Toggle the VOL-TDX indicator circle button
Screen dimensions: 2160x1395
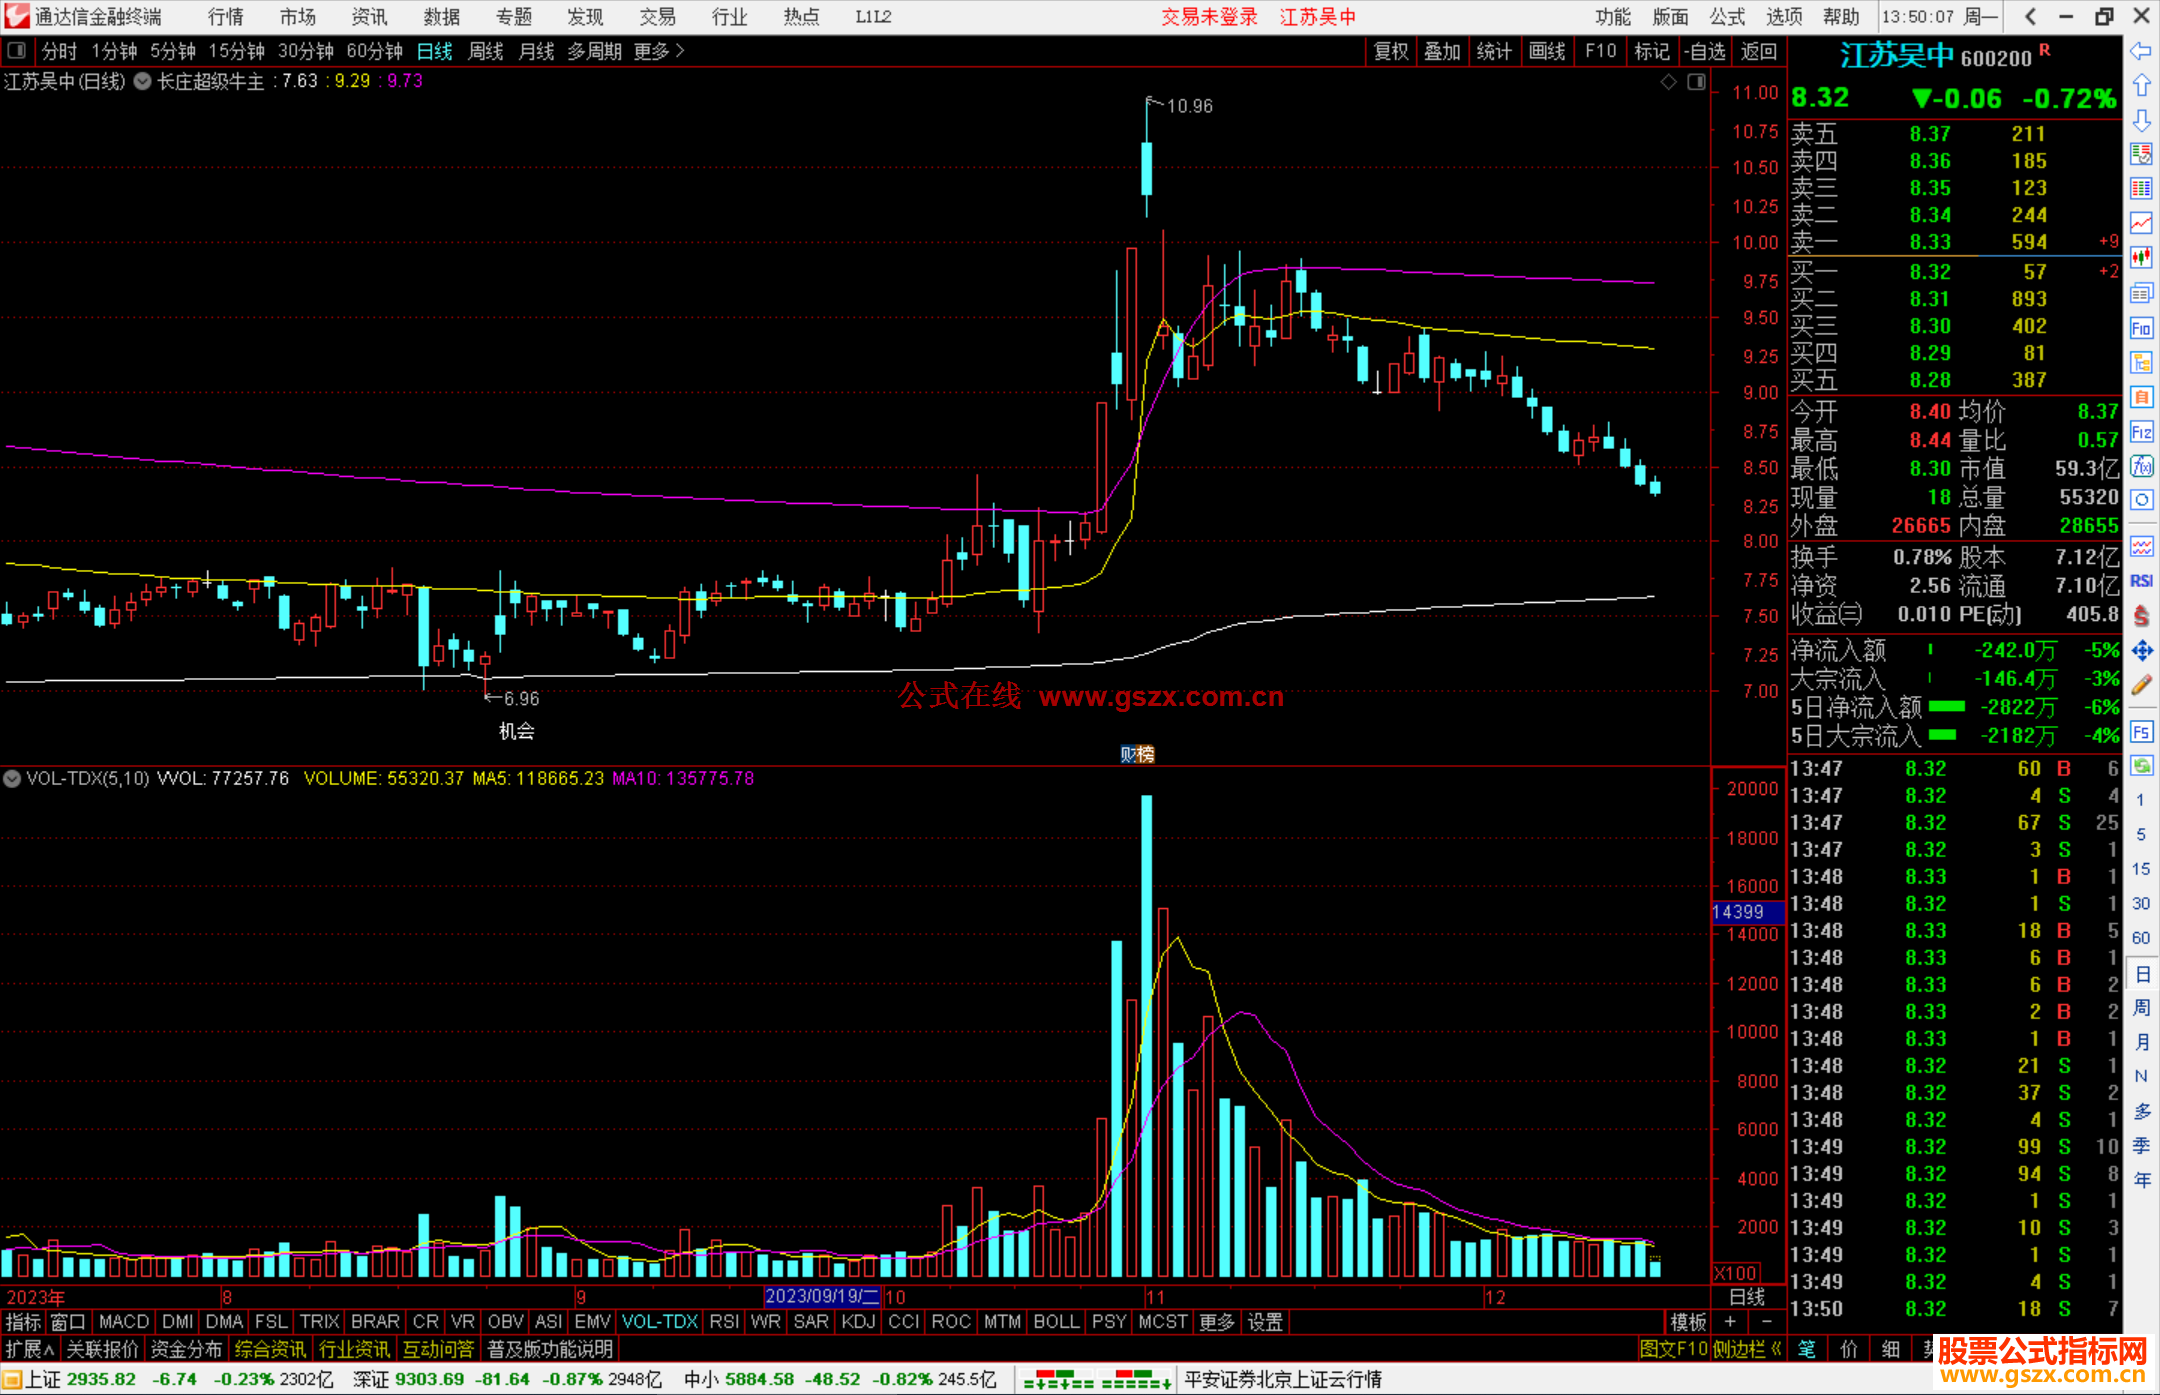pyautogui.click(x=12, y=778)
